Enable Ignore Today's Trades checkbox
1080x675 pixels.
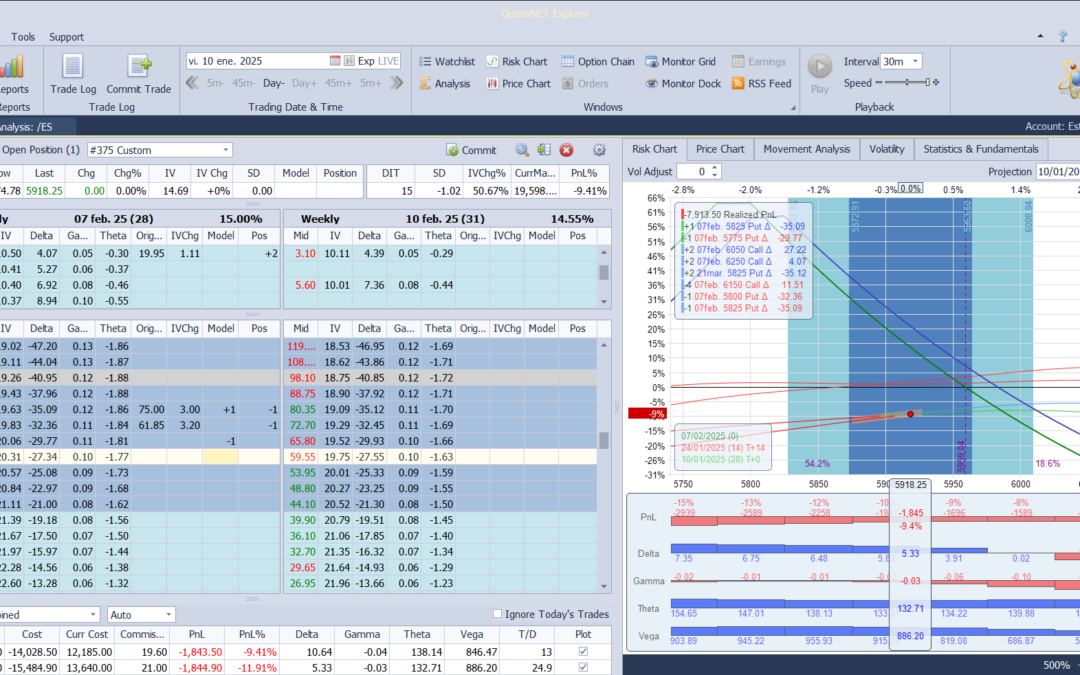tap(499, 614)
